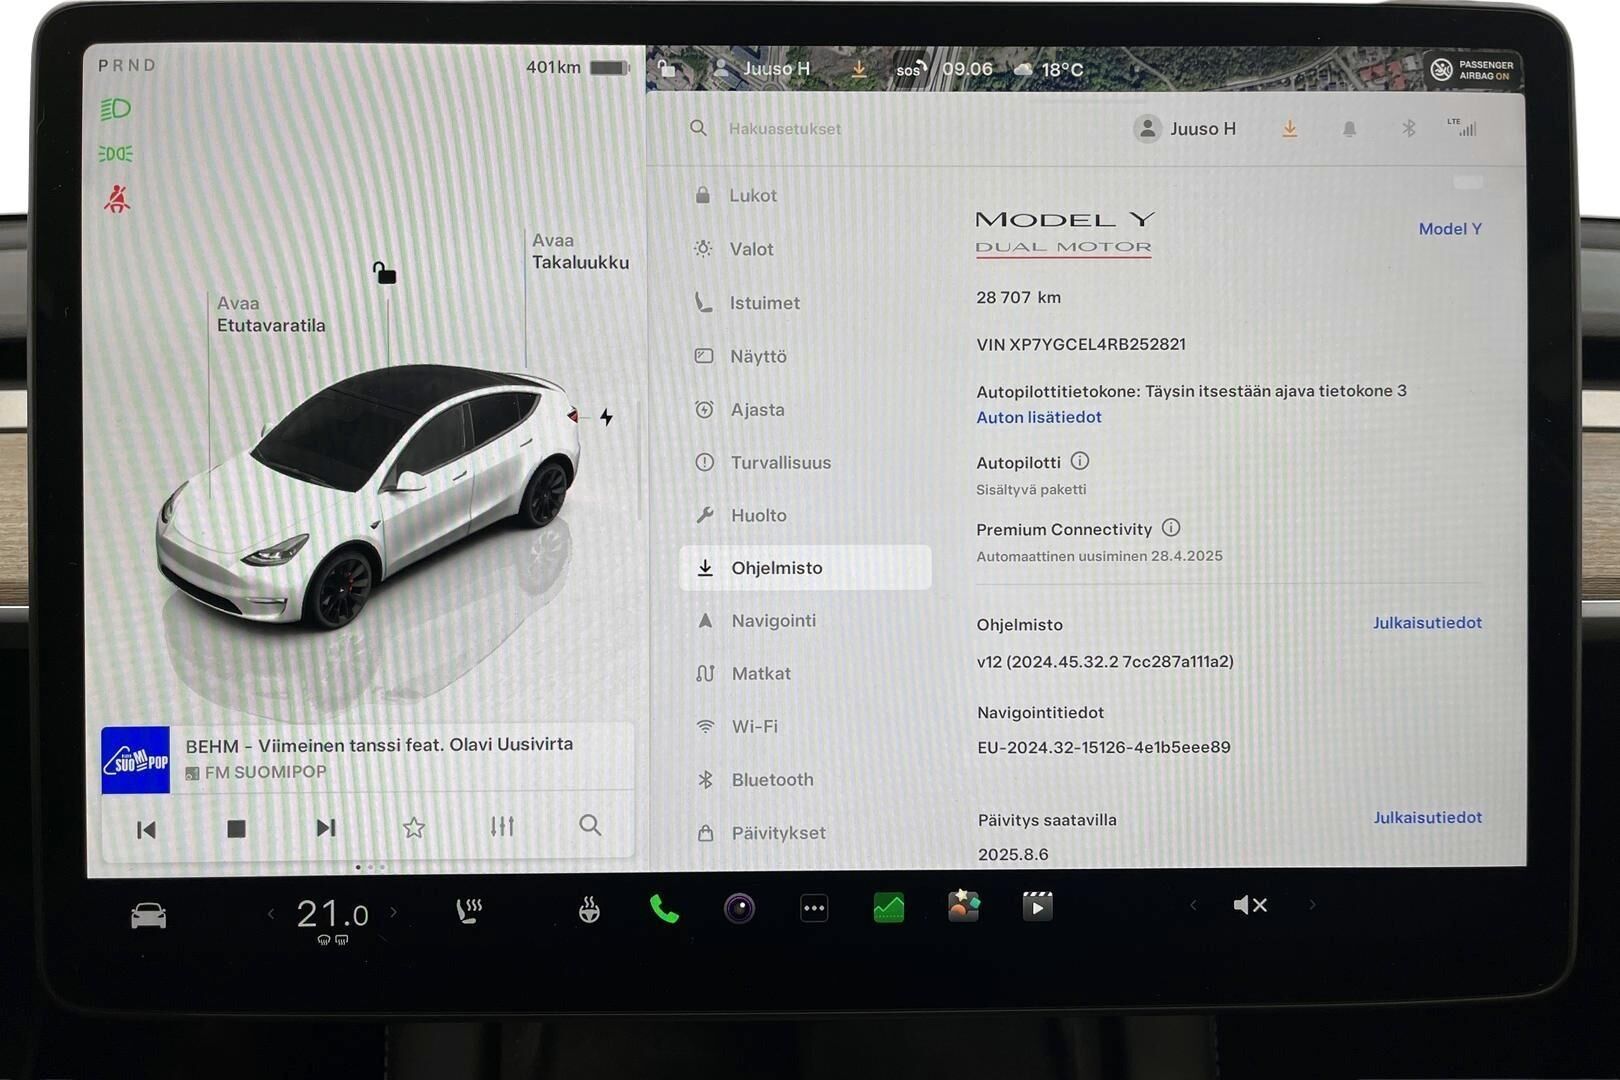This screenshot has width=1620, height=1080.
Task: Tap the 21.0 temperature display
Action: tap(332, 913)
